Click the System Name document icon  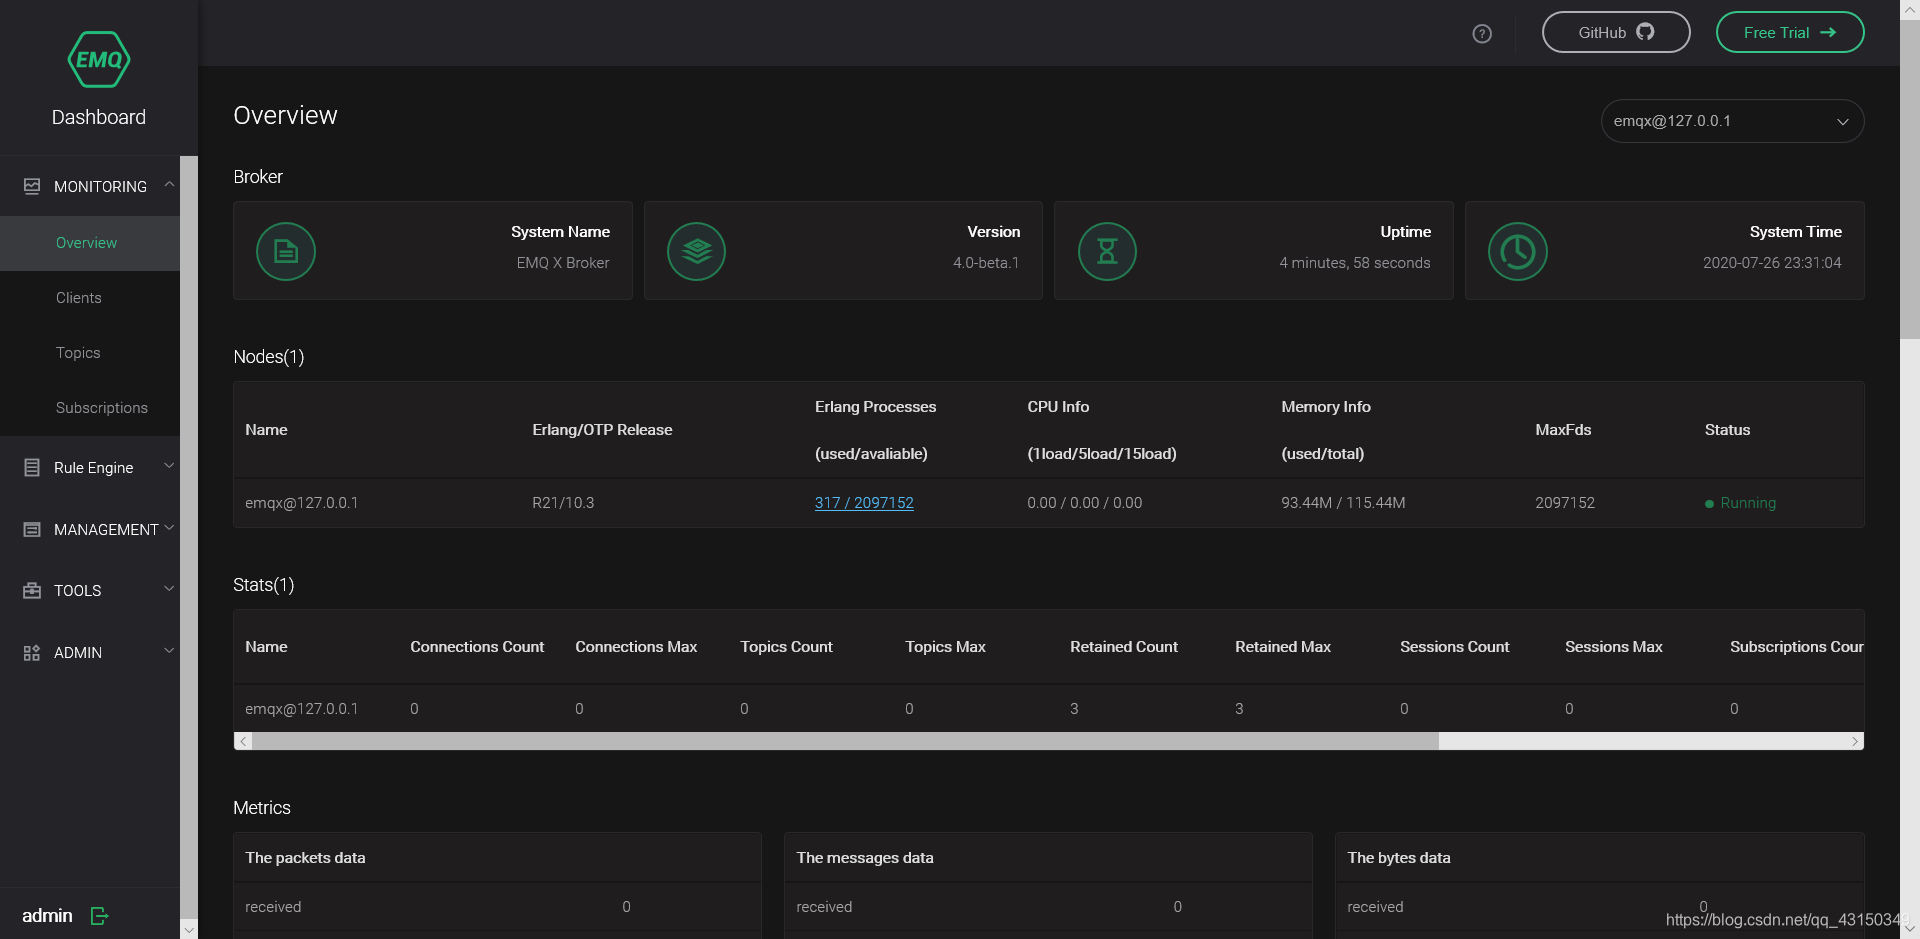[x=286, y=251]
